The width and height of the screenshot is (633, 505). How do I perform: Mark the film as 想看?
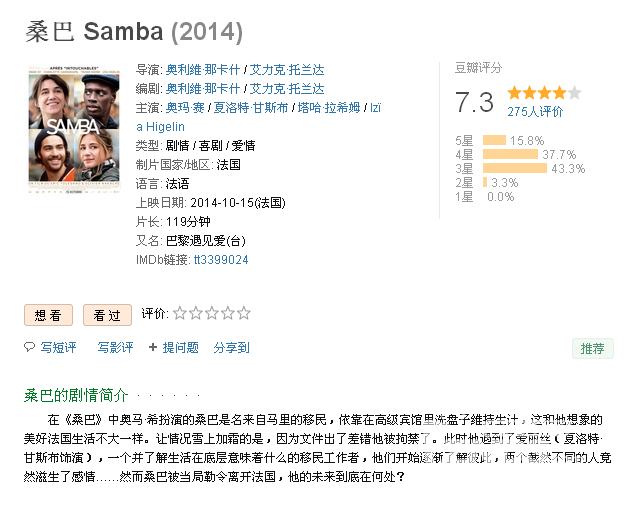[x=48, y=315]
